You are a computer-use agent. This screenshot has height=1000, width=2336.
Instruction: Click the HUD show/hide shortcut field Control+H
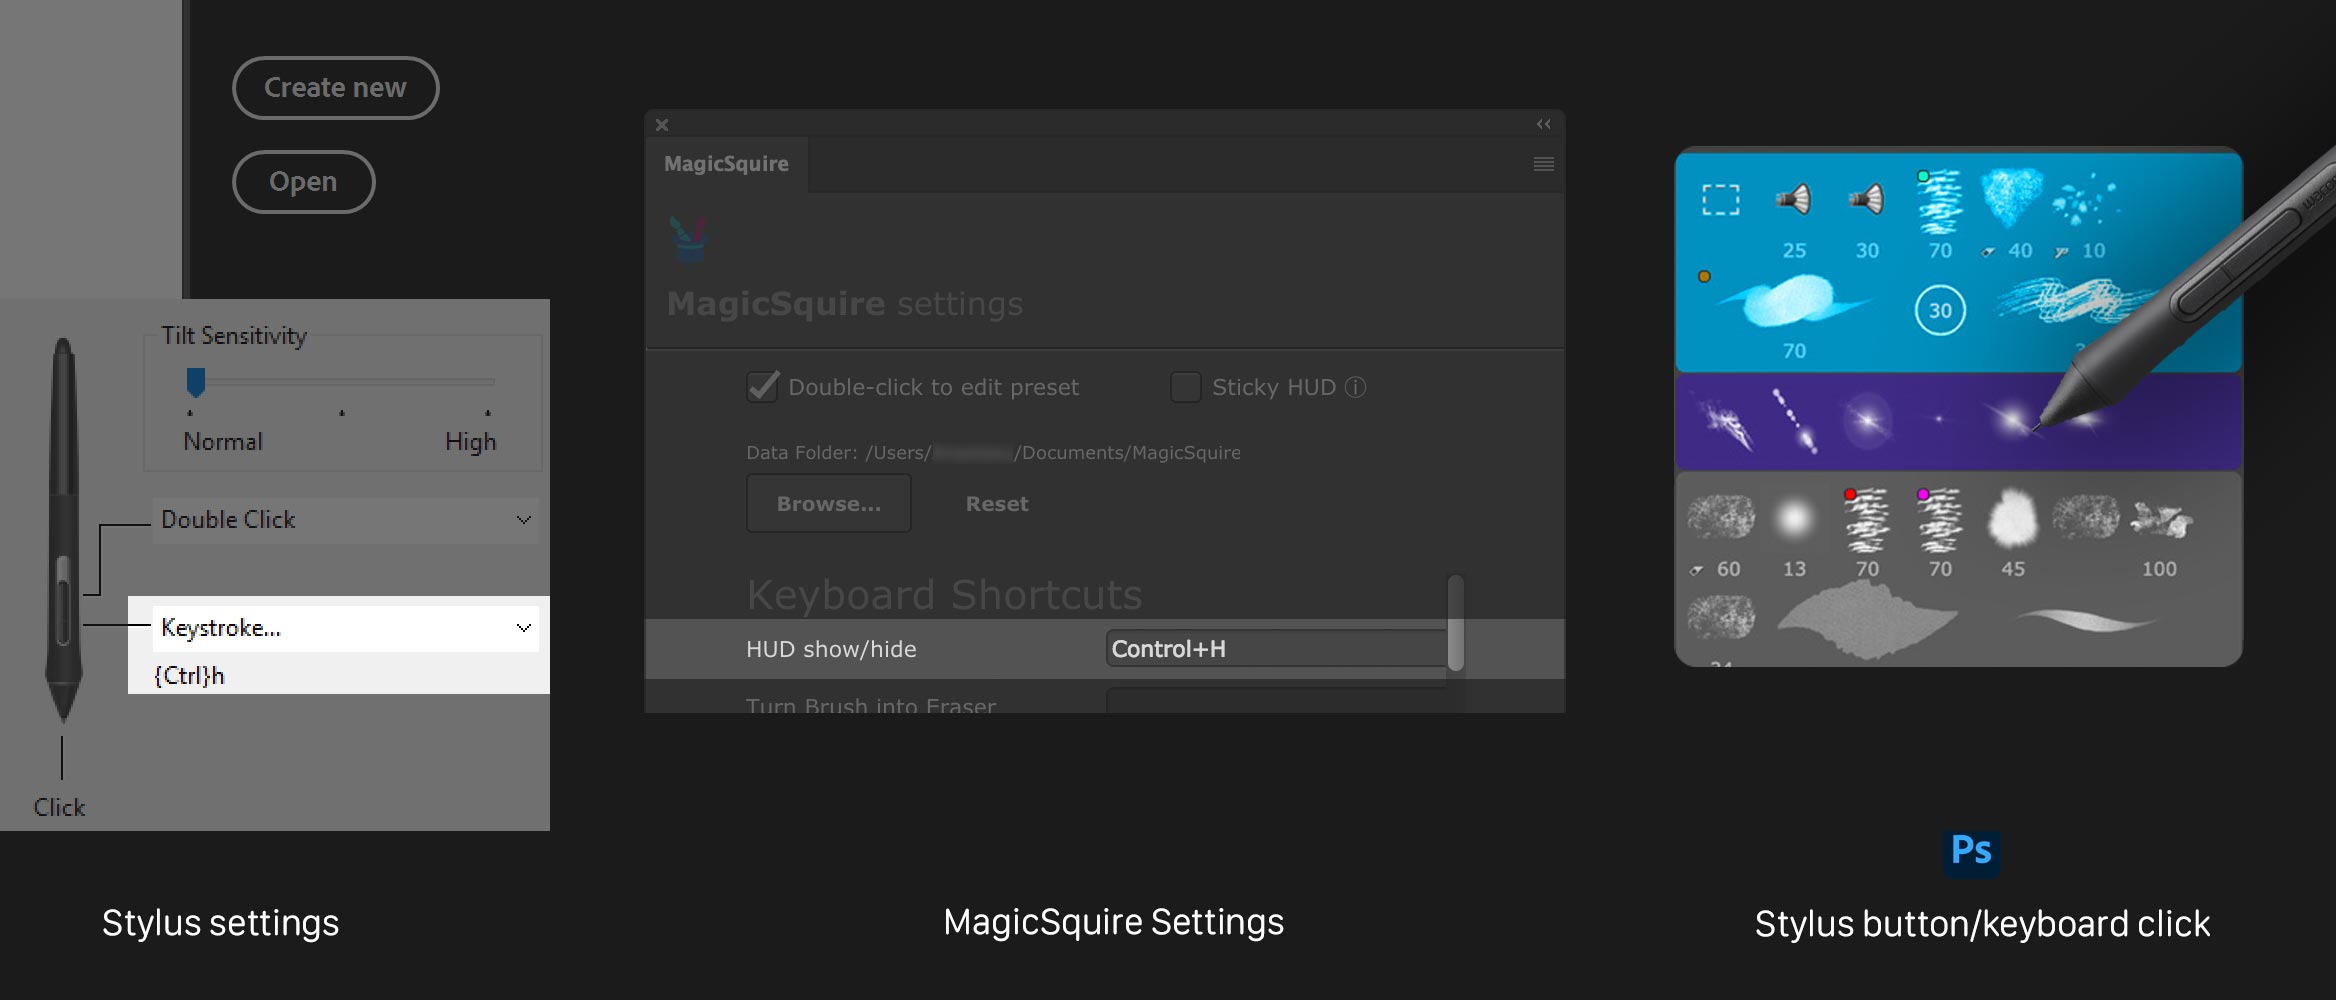[x=1277, y=649]
